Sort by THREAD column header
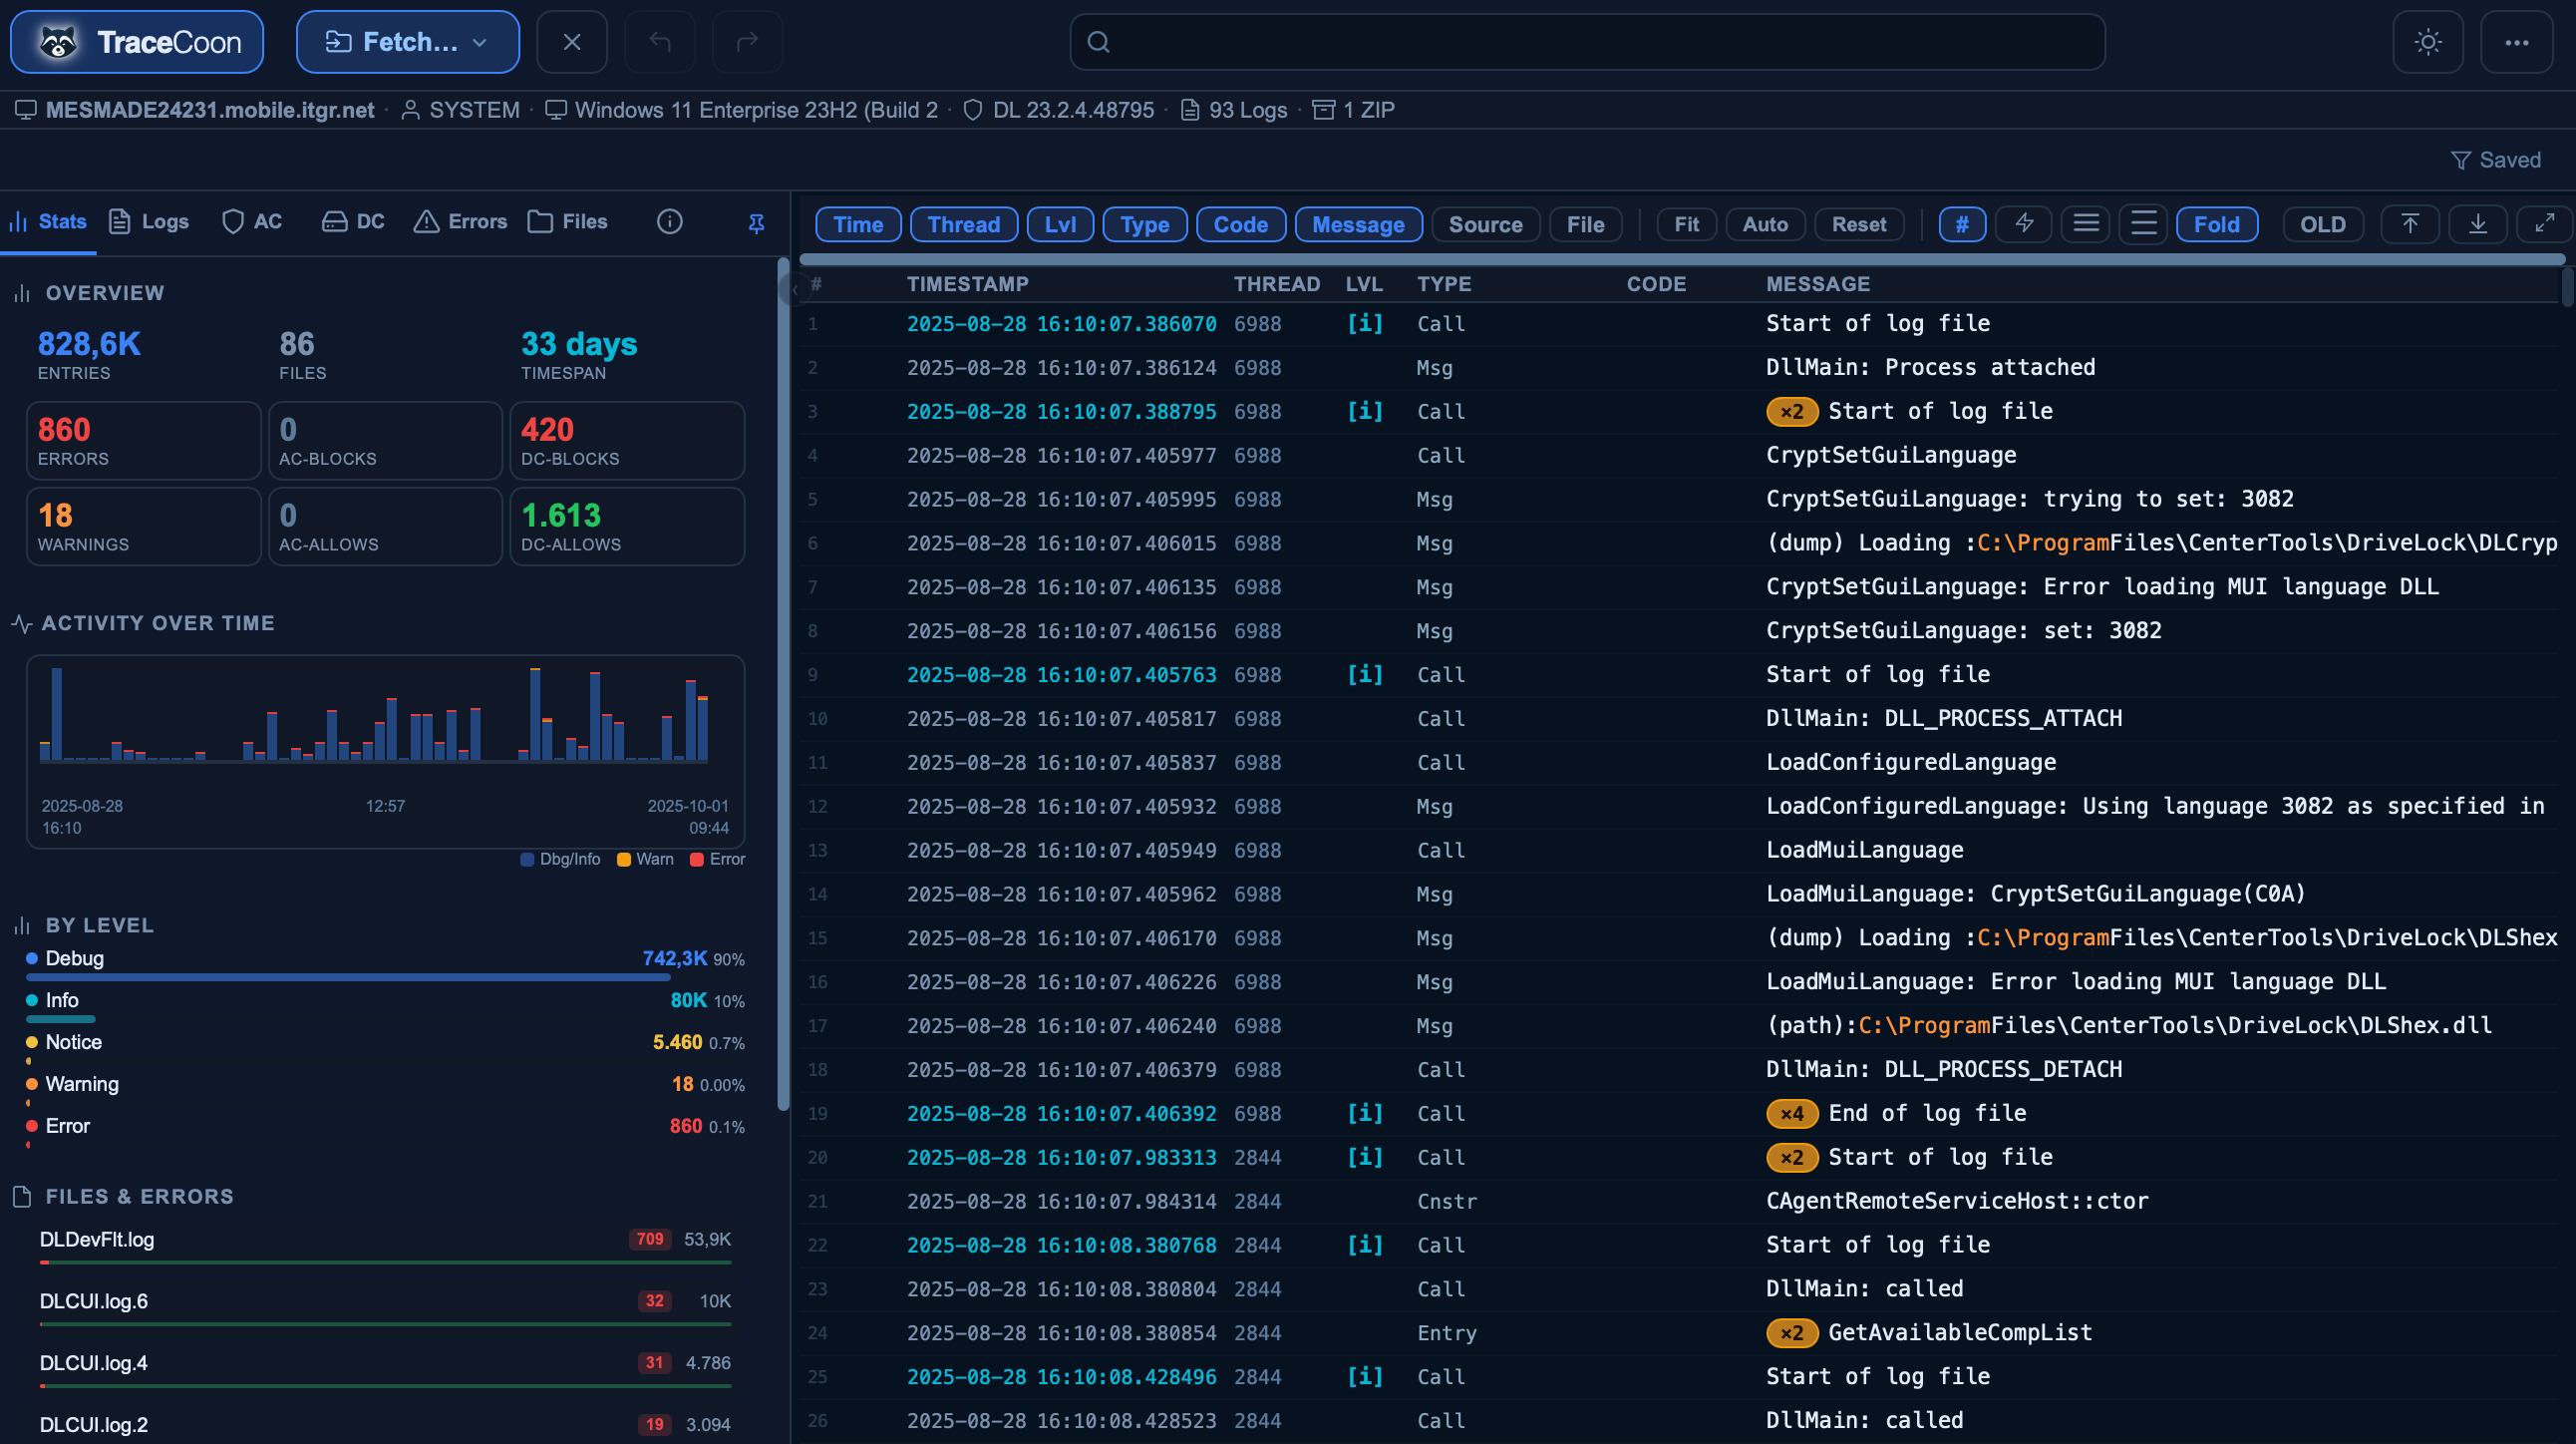 pyautogui.click(x=1277, y=284)
